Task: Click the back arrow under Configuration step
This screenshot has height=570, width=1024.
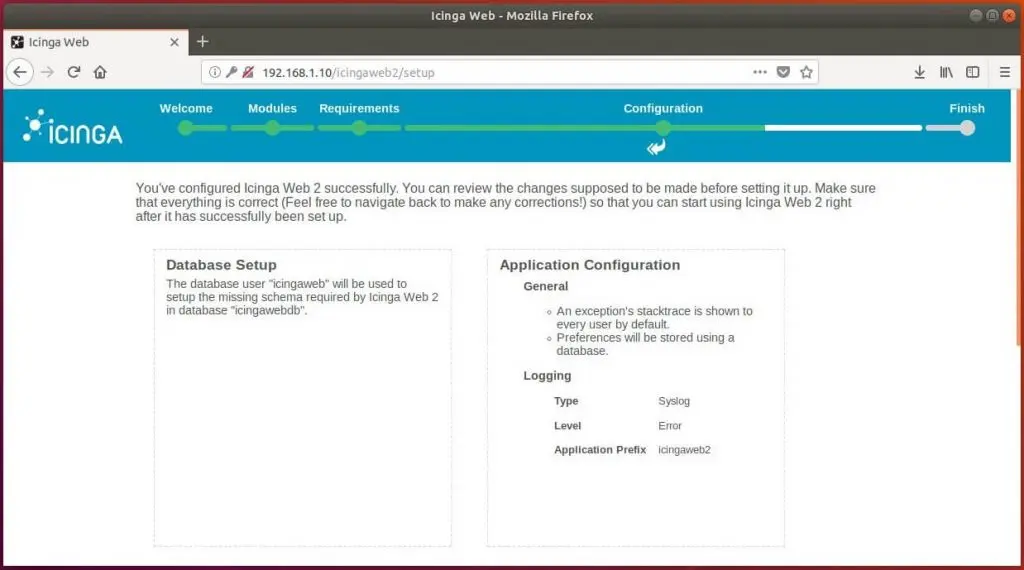Action: (x=656, y=148)
